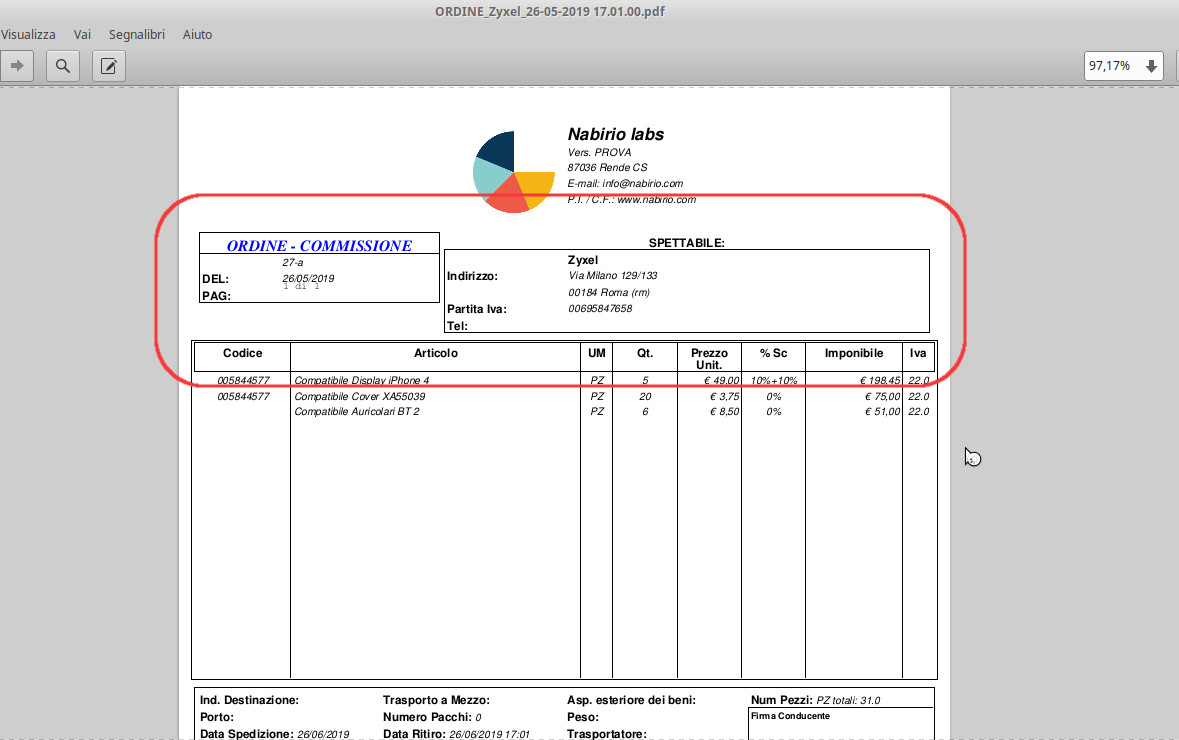Click the Partita Iva number 00695847658
This screenshot has height=740, width=1179.
click(x=600, y=308)
